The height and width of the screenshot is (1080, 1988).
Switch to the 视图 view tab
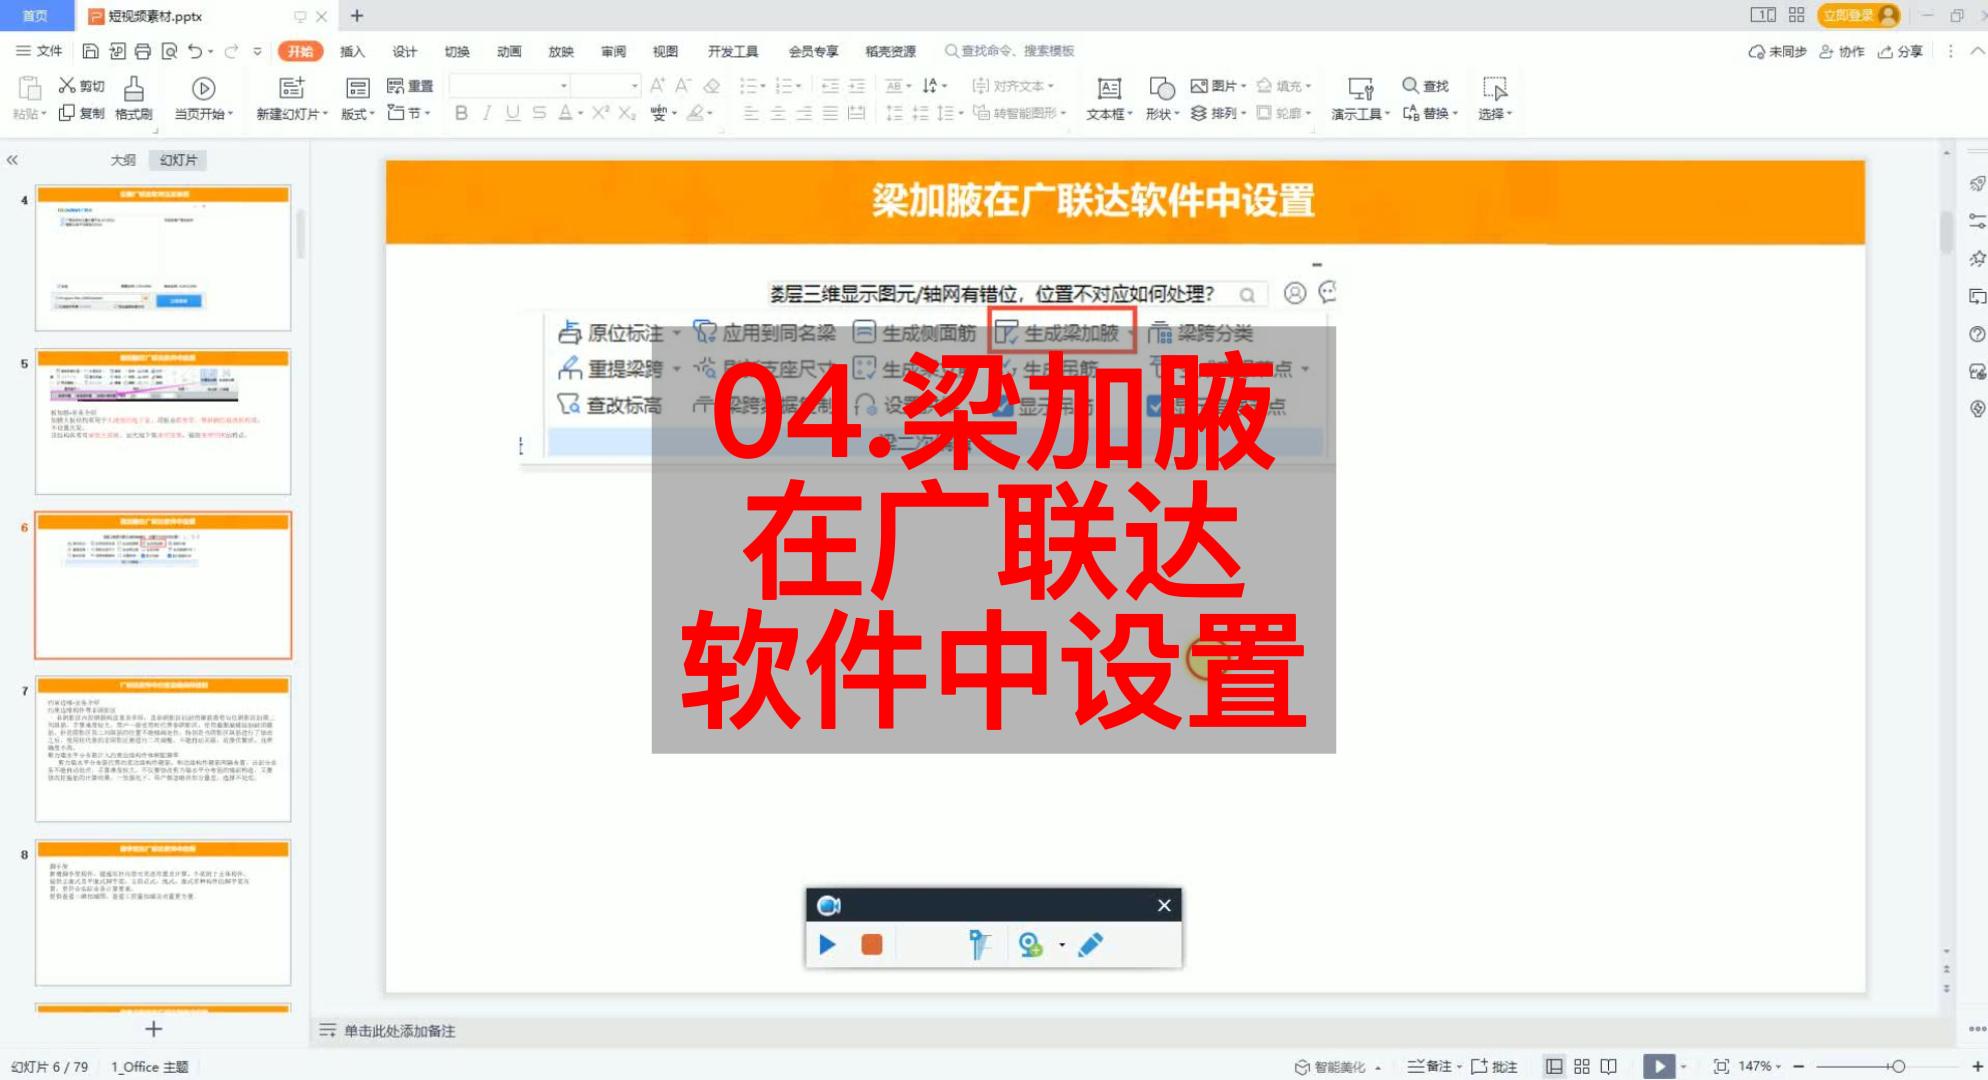click(665, 51)
